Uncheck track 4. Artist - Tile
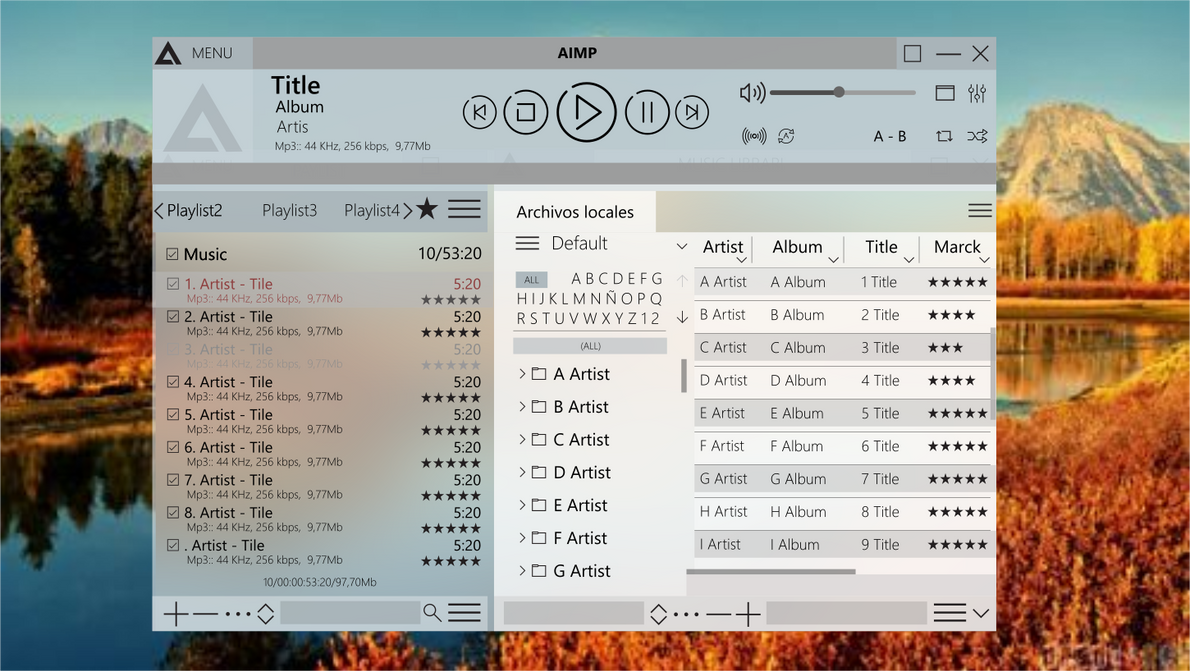 [x=173, y=382]
